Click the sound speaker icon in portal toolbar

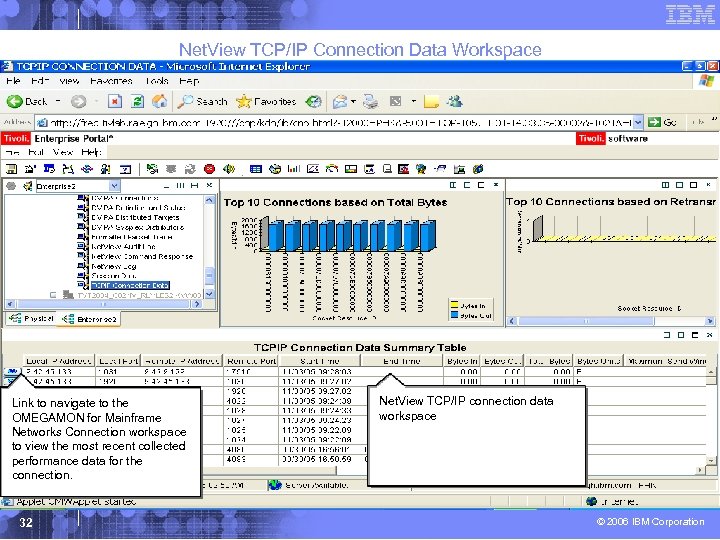pyautogui.click(x=229, y=169)
